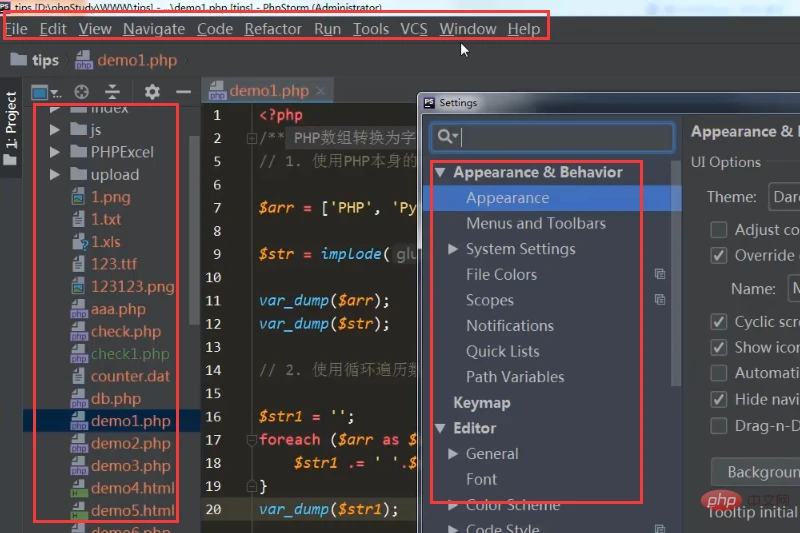The height and width of the screenshot is (533, 800).
Task: Expand General under Editor
Action: coord(453,453)
